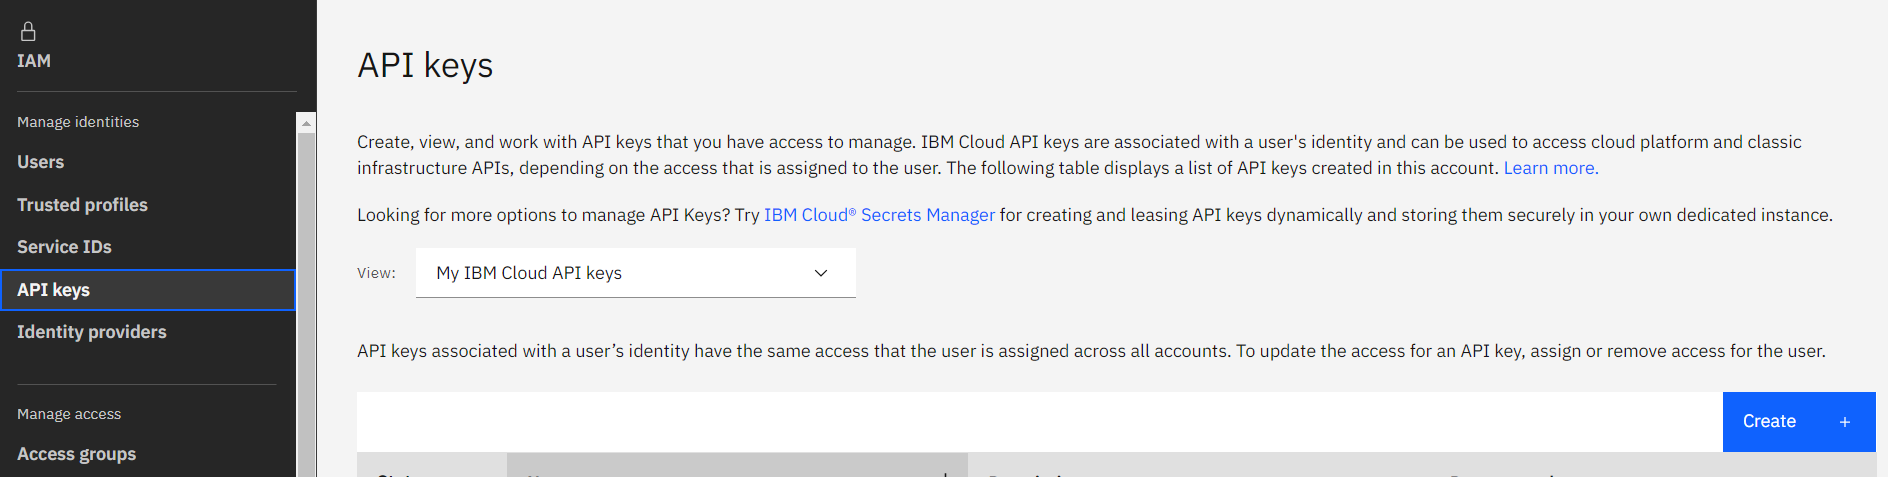This screenshot has width=1888, height=477.
Task: Click the sidebar scroll-up arrow
Action: click(306, 123)
